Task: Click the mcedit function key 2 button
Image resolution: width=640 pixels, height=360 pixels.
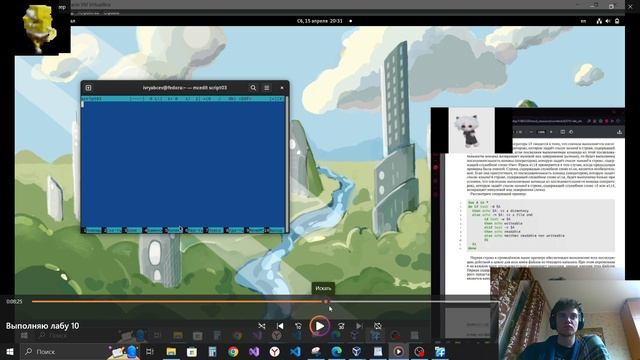Action: pyautogui.click(x=112, y=230)
